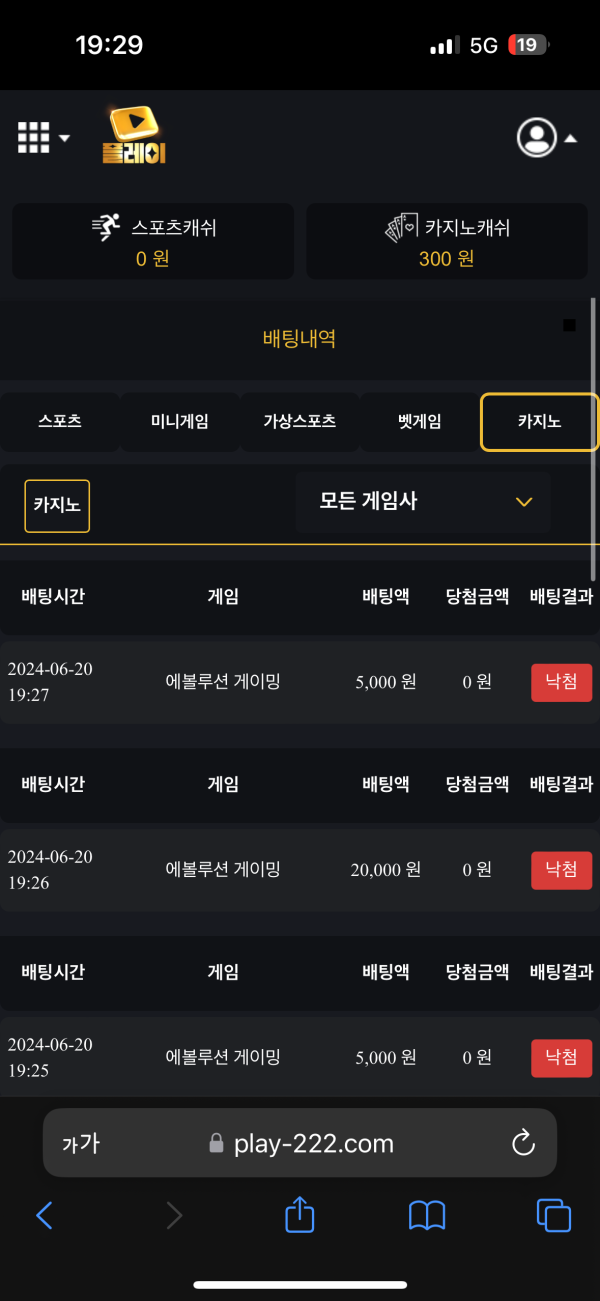Viewport: 600px width, 1301px height.
Task: Expand the 모든 게임사 dropdown
Action: (423, 502)
